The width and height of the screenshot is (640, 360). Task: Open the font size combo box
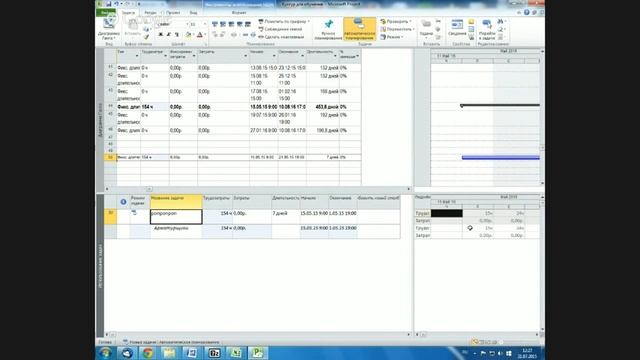pos(198,24)
